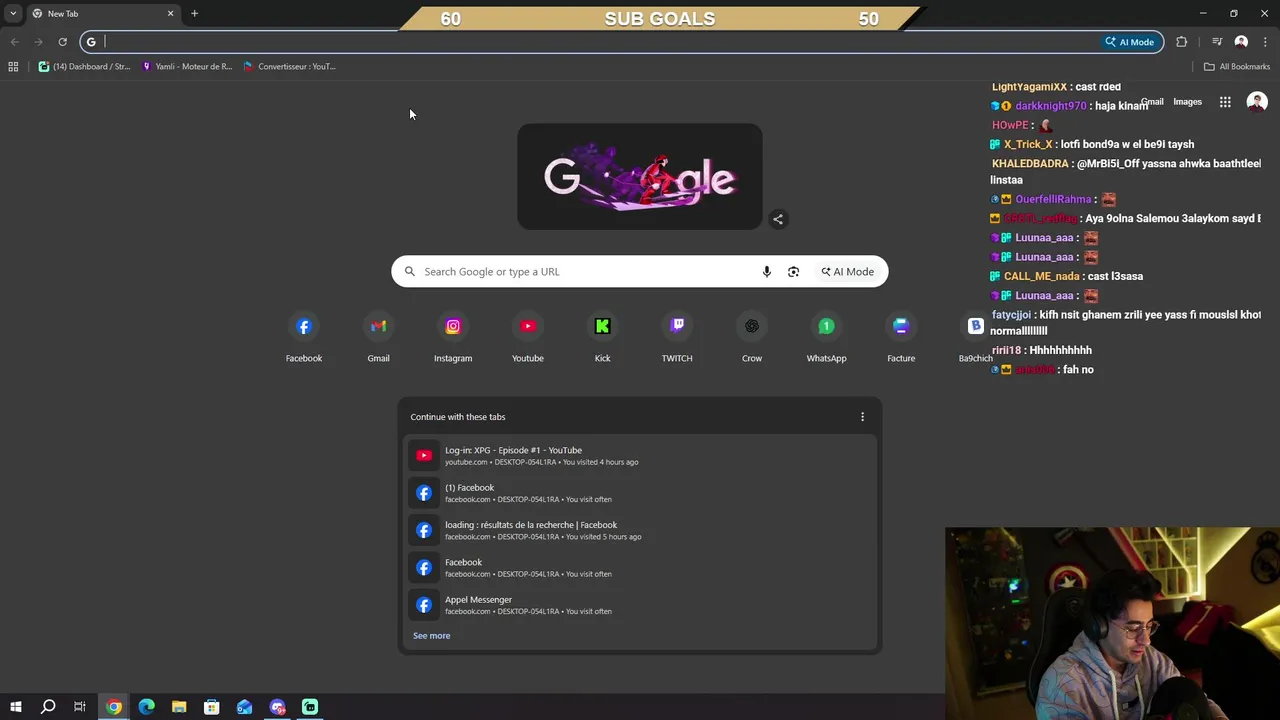Open the Gmail shortcut tile
1280x720 pixels.
pos(378,338)
